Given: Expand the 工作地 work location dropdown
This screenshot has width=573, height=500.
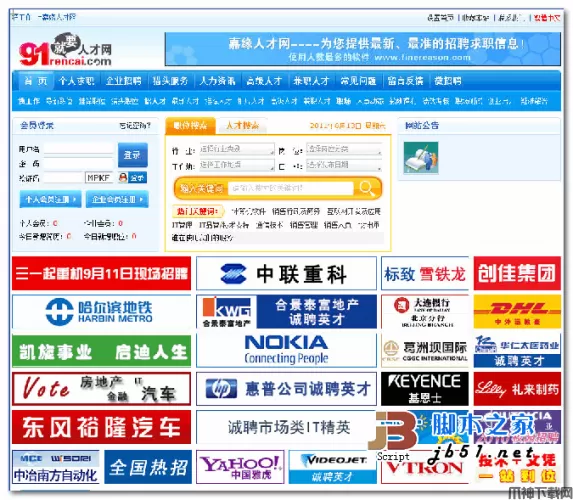Looking at the screenshot, I should click(x=237, y=165).
